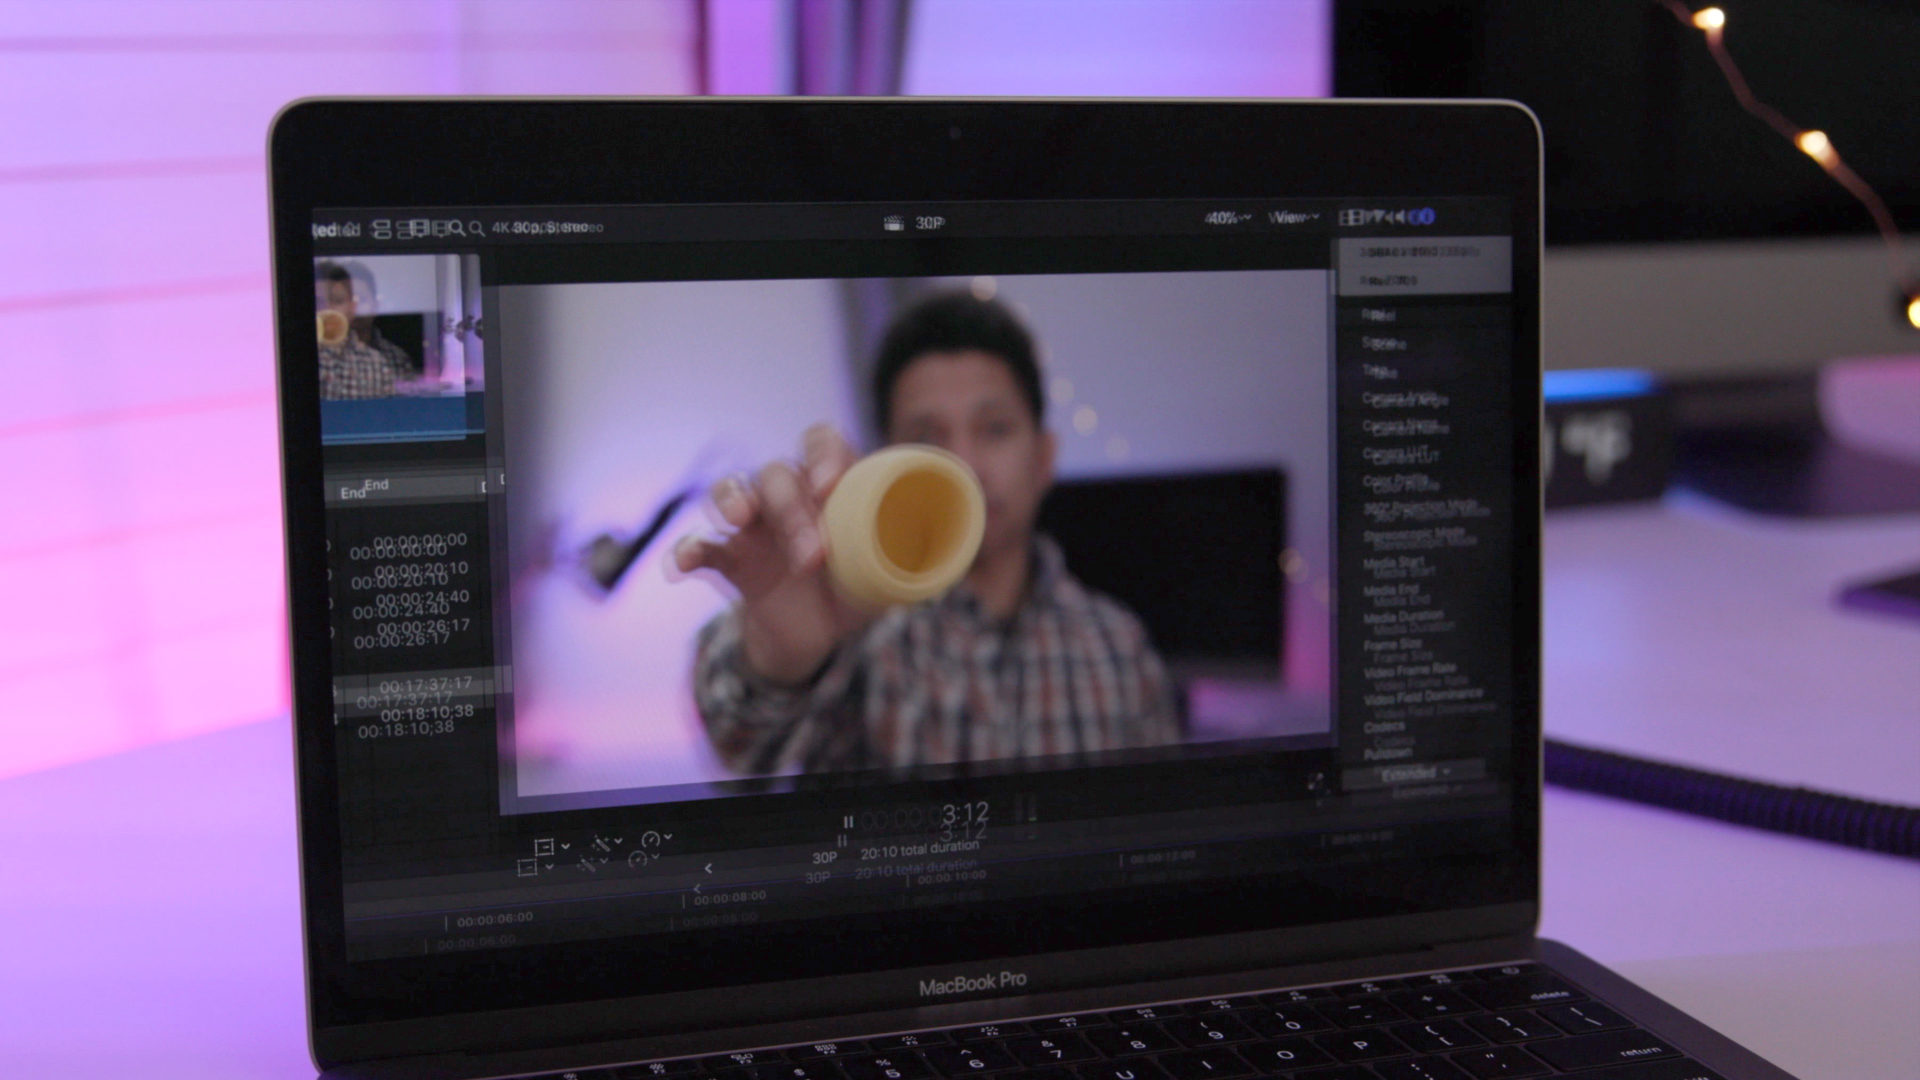Pause playback with the pause button
This screenshot has height=1080, width=1920.
(x=847, y=822)
